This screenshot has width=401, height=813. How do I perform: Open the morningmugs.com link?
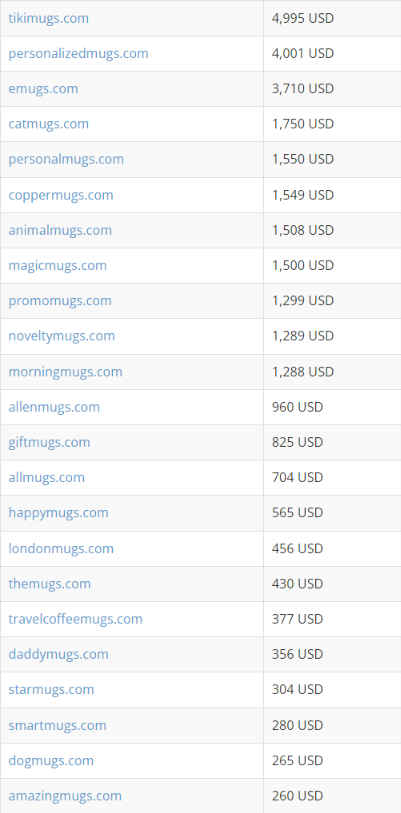65,372
